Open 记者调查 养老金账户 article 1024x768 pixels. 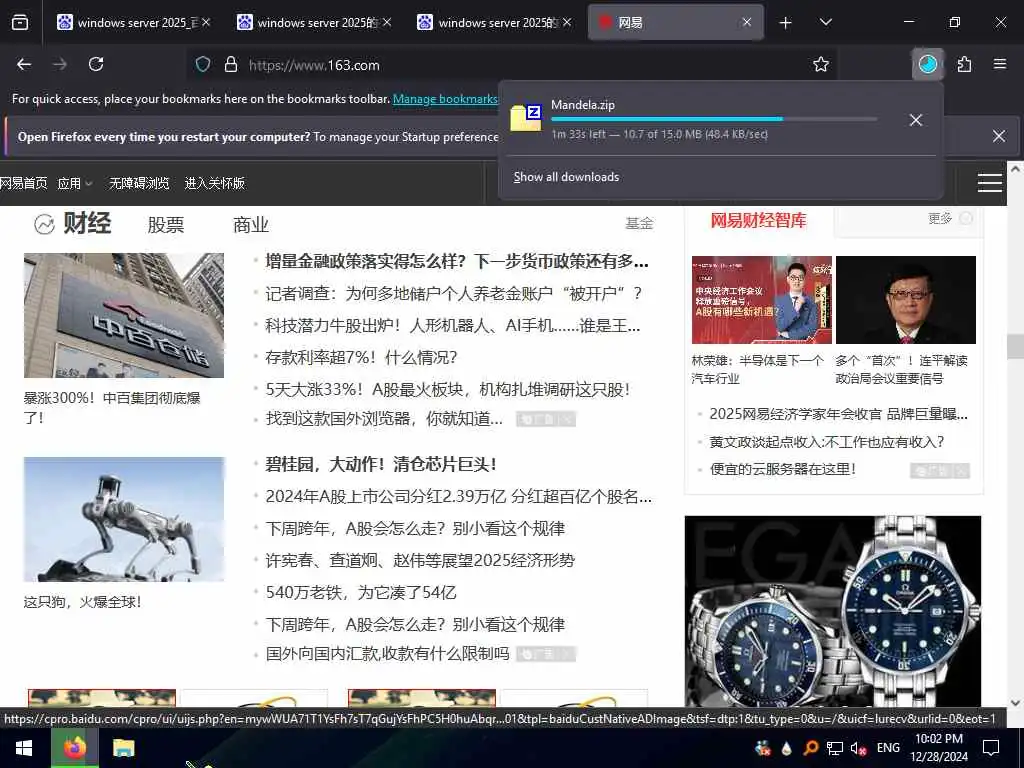coord(453,293)
